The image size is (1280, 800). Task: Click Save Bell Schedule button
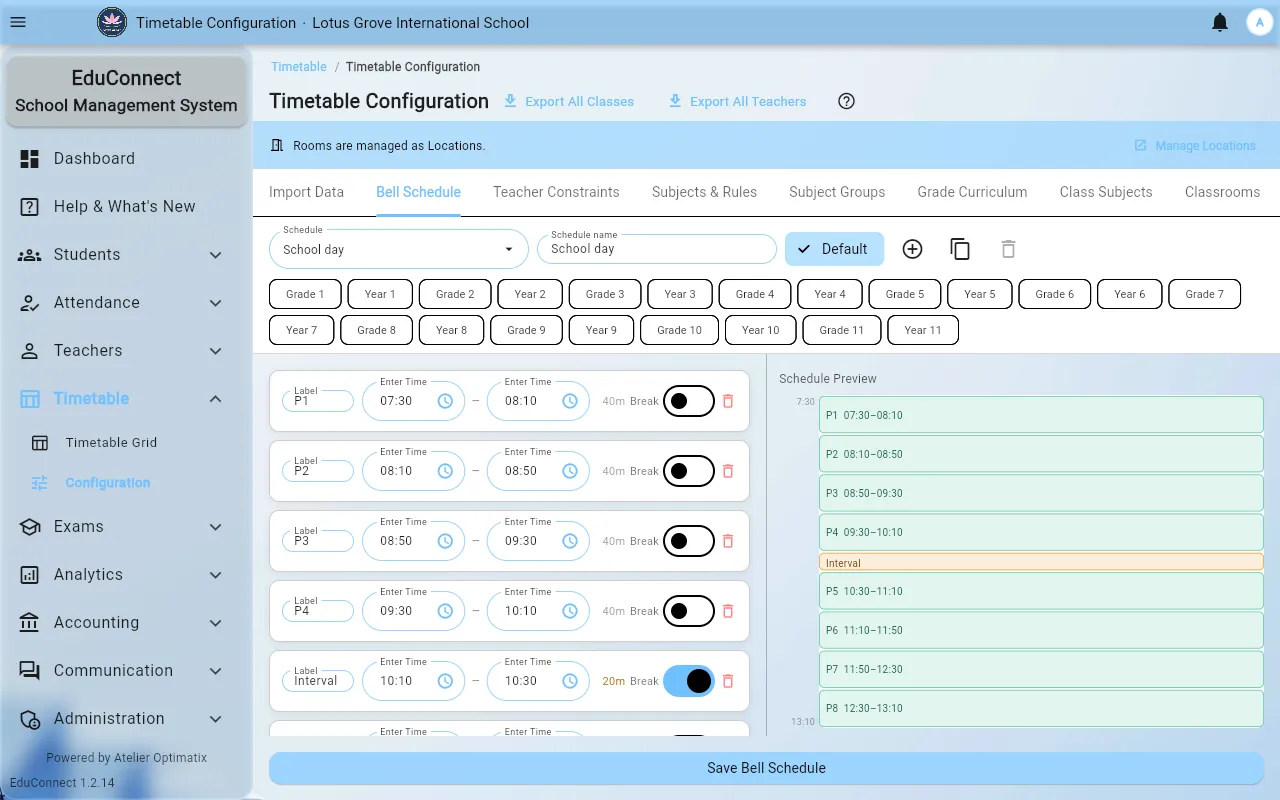[766, 768]
